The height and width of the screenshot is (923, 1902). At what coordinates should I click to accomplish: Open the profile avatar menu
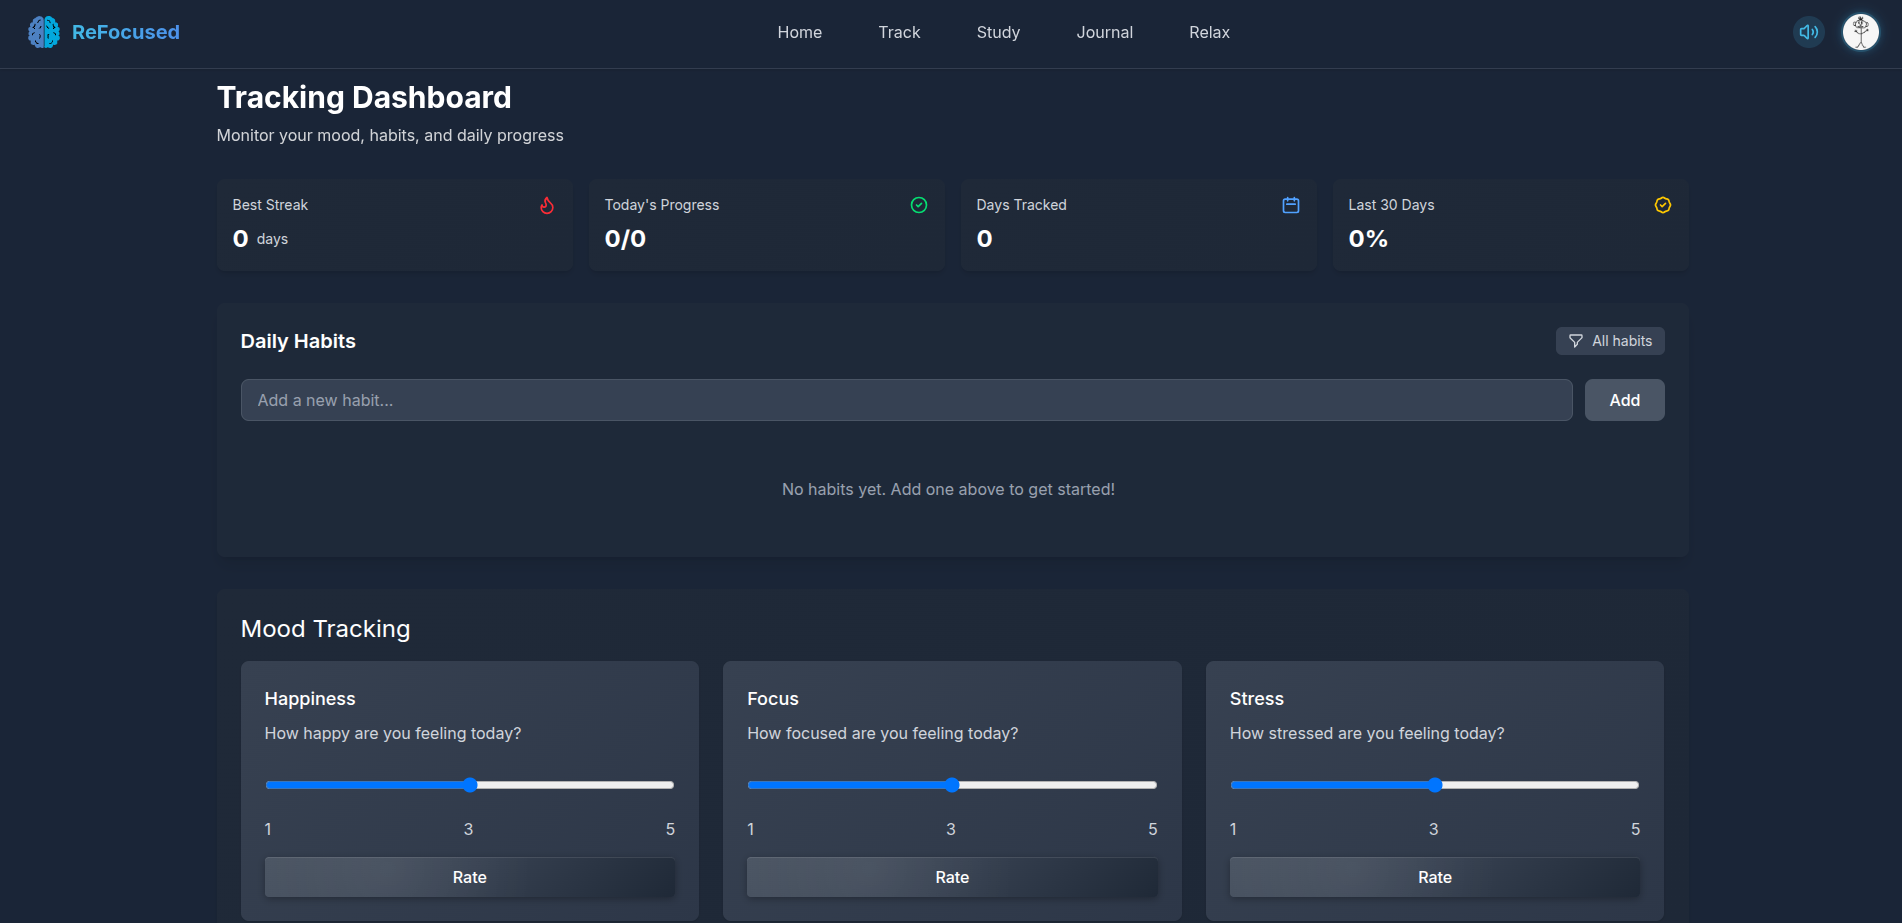pos(1860,31)
